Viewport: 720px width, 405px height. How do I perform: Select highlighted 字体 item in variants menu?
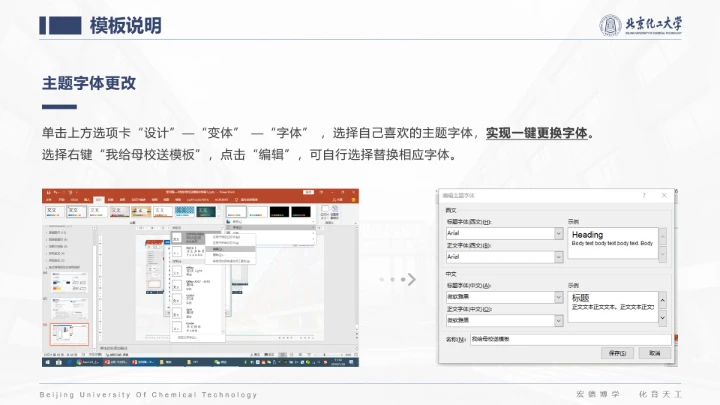tap(271, 227)
